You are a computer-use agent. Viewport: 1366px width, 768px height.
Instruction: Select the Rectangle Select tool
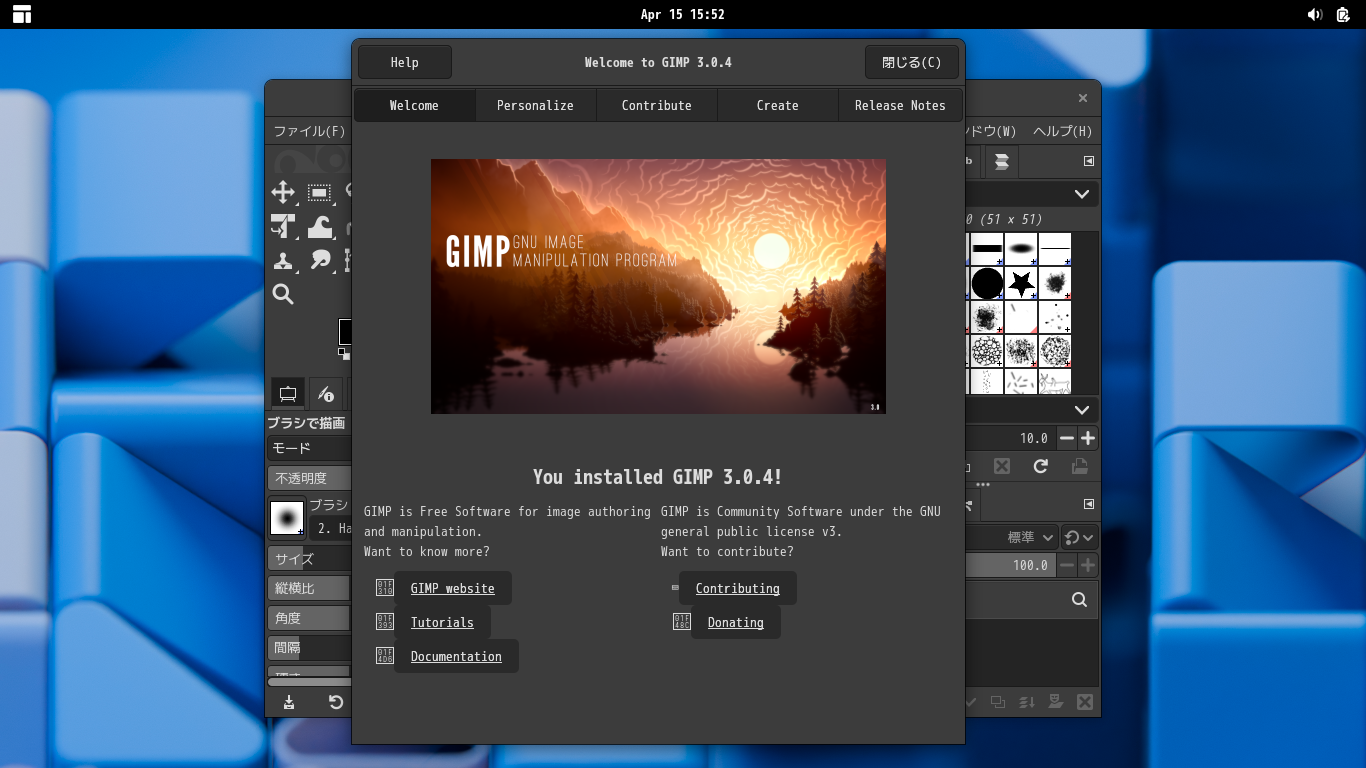point(320,193)
